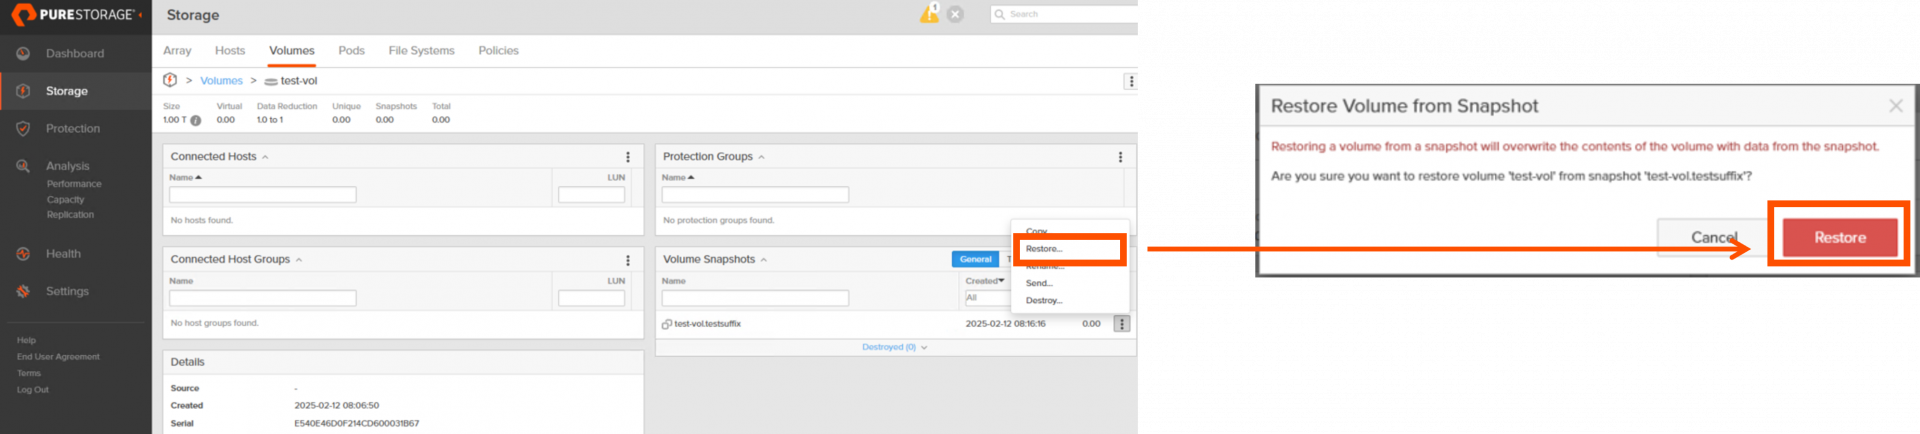Select the General button in Volume Snapshots

tap(975, 259)
